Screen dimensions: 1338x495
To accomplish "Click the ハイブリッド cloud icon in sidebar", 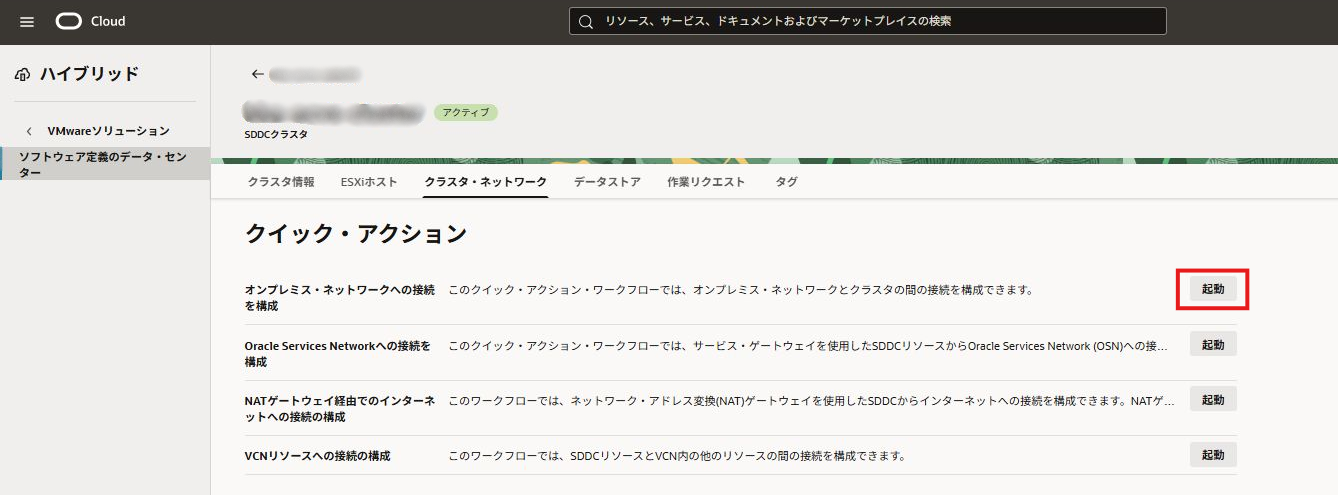I will tap(23, 74).
